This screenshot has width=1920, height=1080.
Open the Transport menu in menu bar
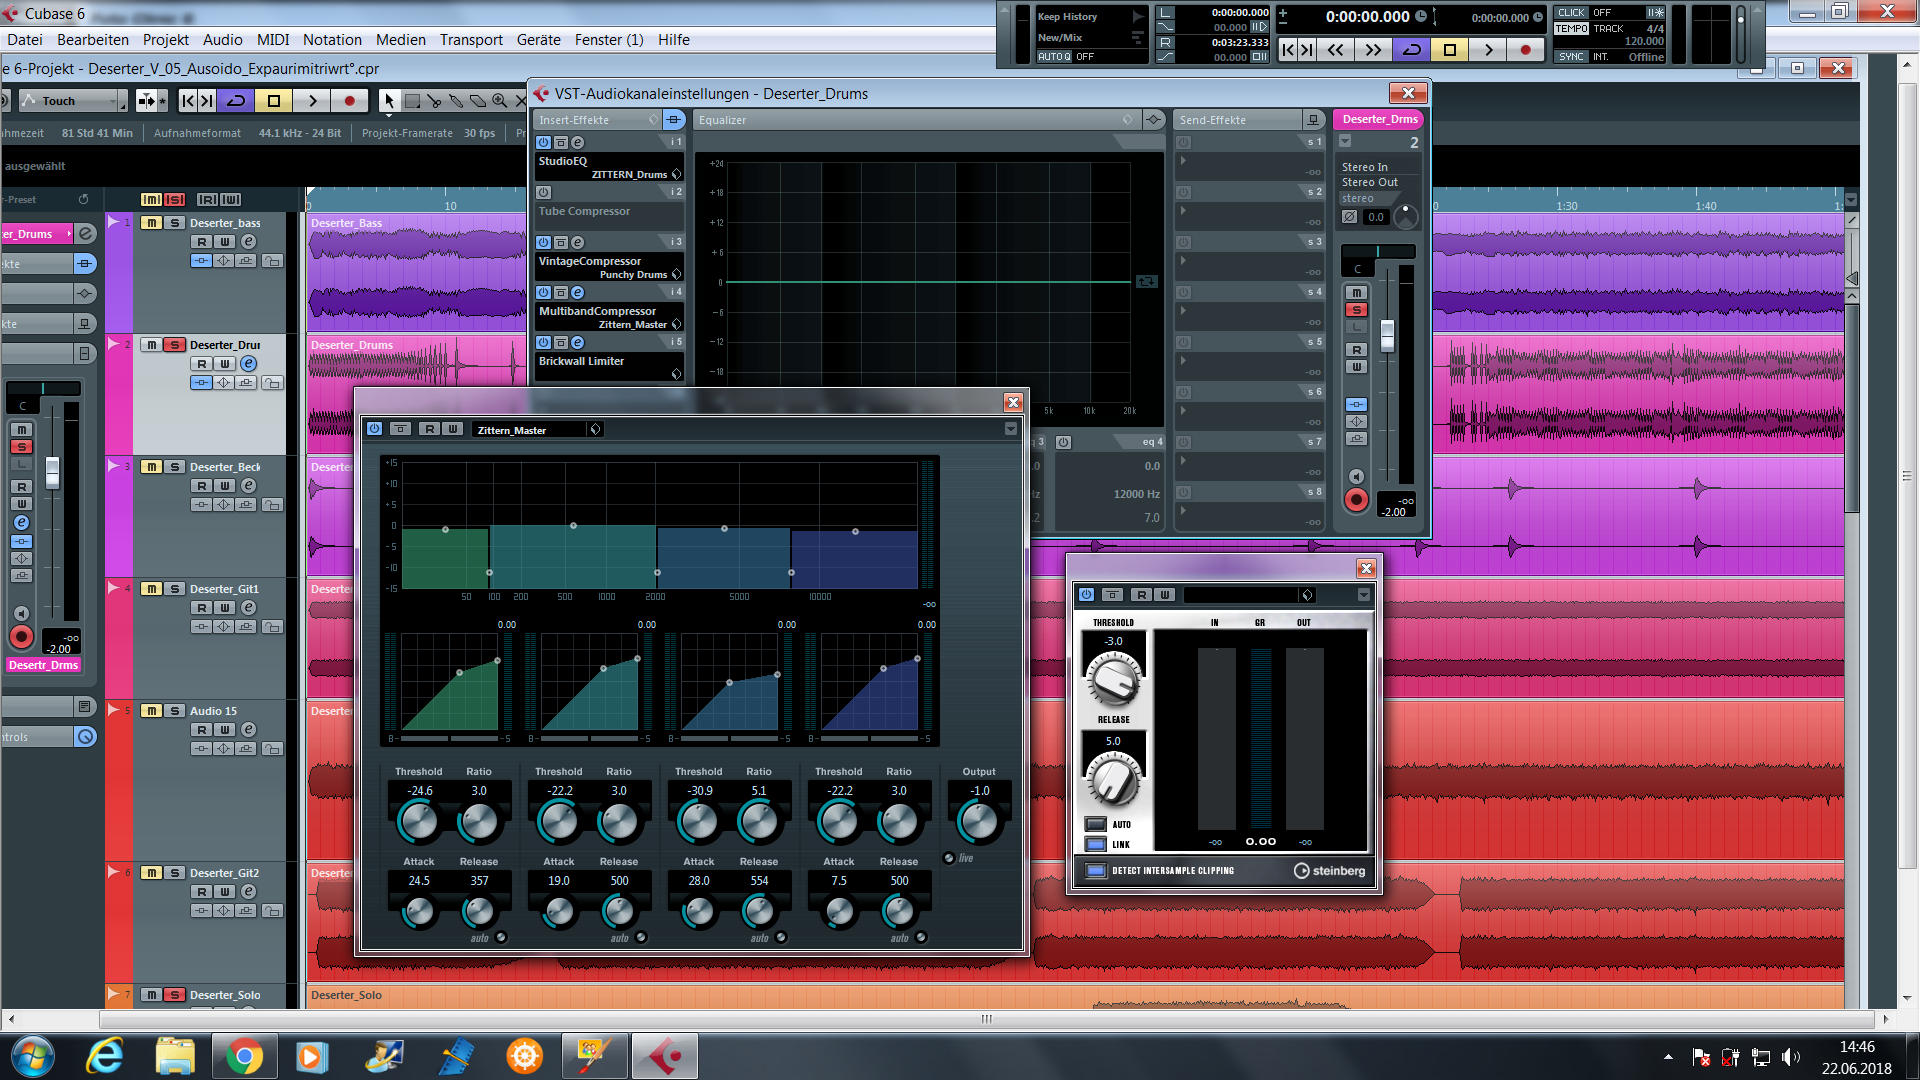471,40
